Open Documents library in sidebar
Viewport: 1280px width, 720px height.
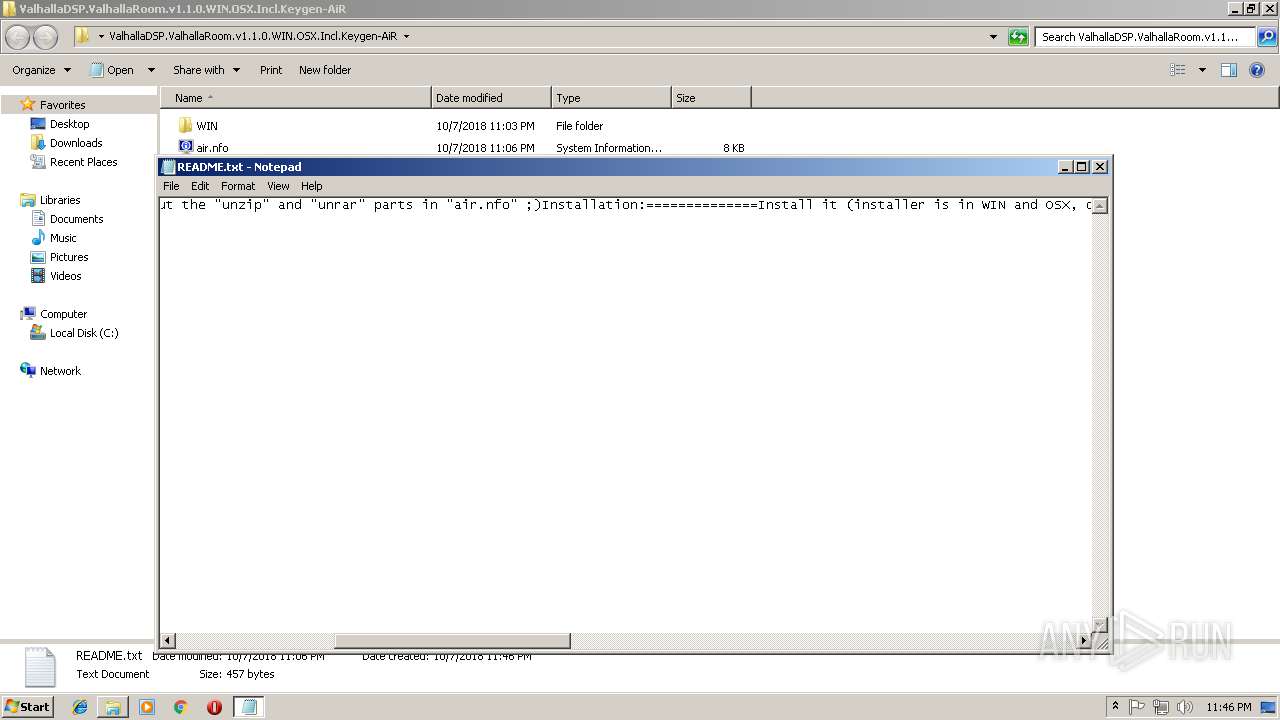point(76,219)
